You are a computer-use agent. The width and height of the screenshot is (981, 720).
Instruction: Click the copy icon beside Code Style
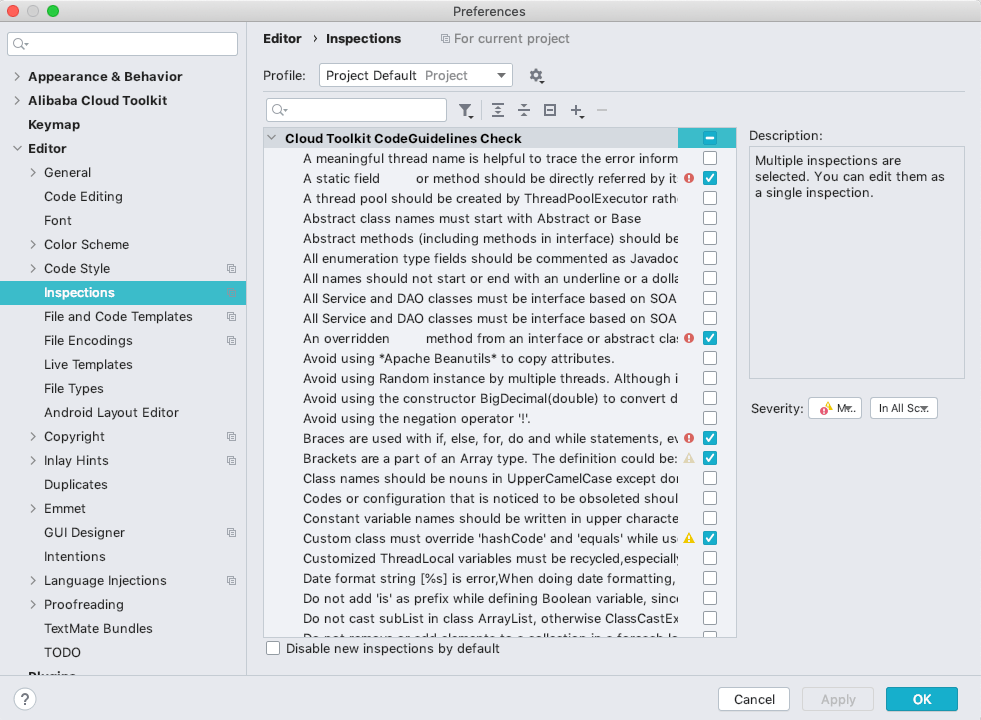tap(231, 269)
